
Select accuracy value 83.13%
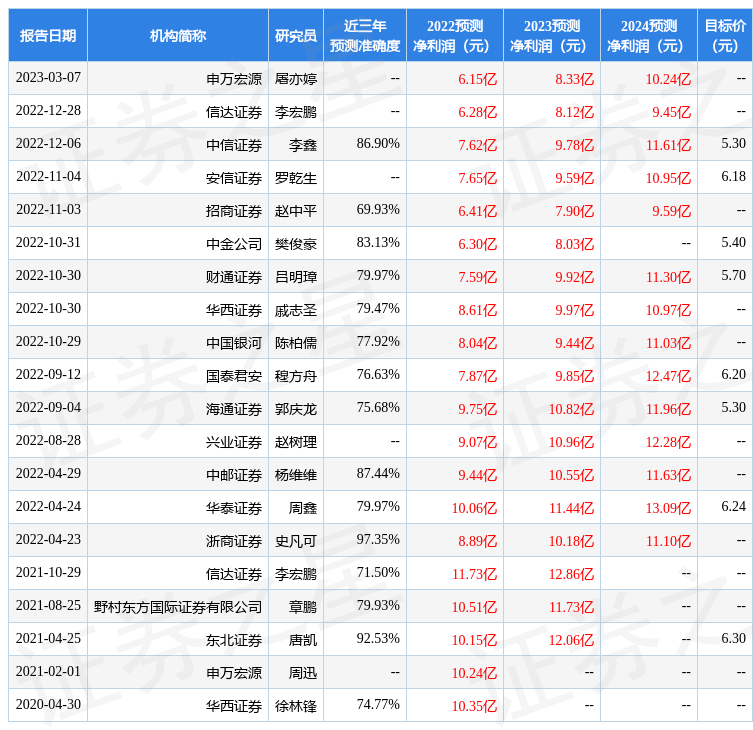378,243
